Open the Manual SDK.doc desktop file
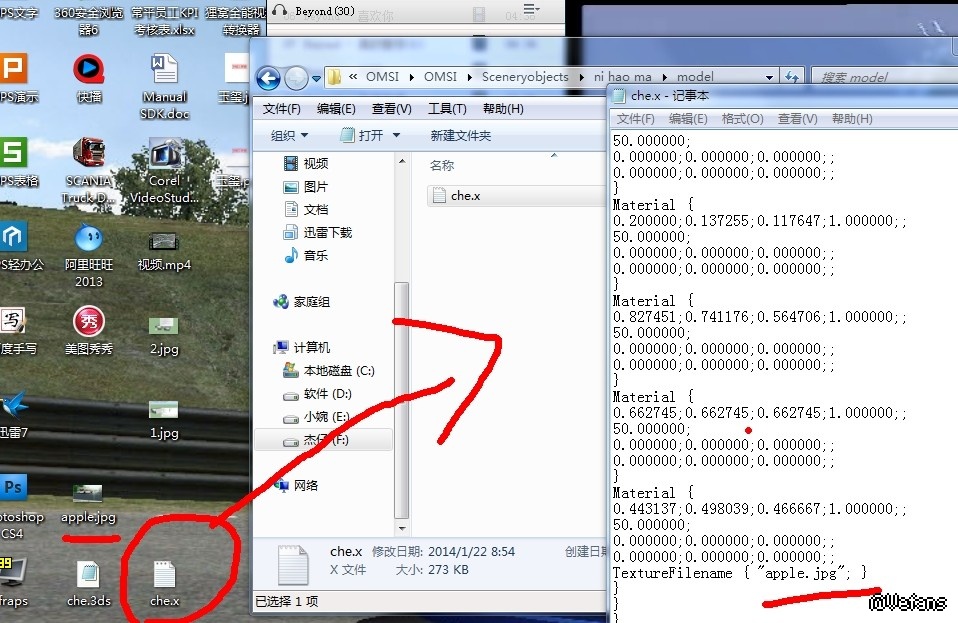Screen dimensions: 958x623 [164, 87]
